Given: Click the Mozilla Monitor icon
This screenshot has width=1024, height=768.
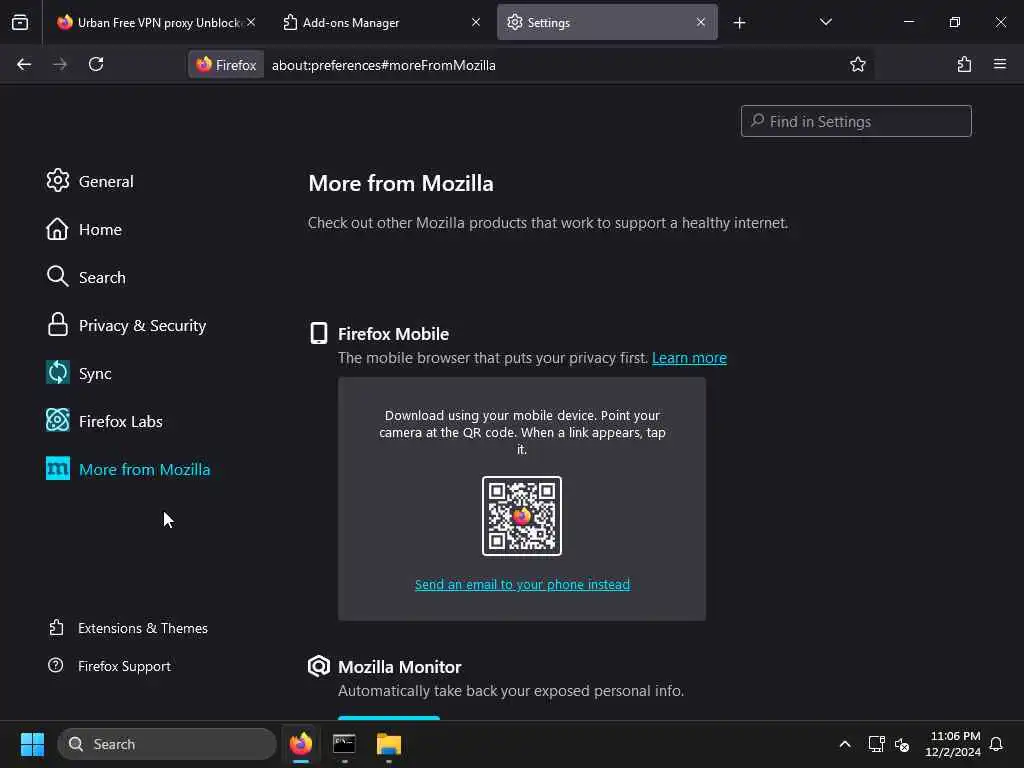Looking at the screenshot, I should point(319,666).
